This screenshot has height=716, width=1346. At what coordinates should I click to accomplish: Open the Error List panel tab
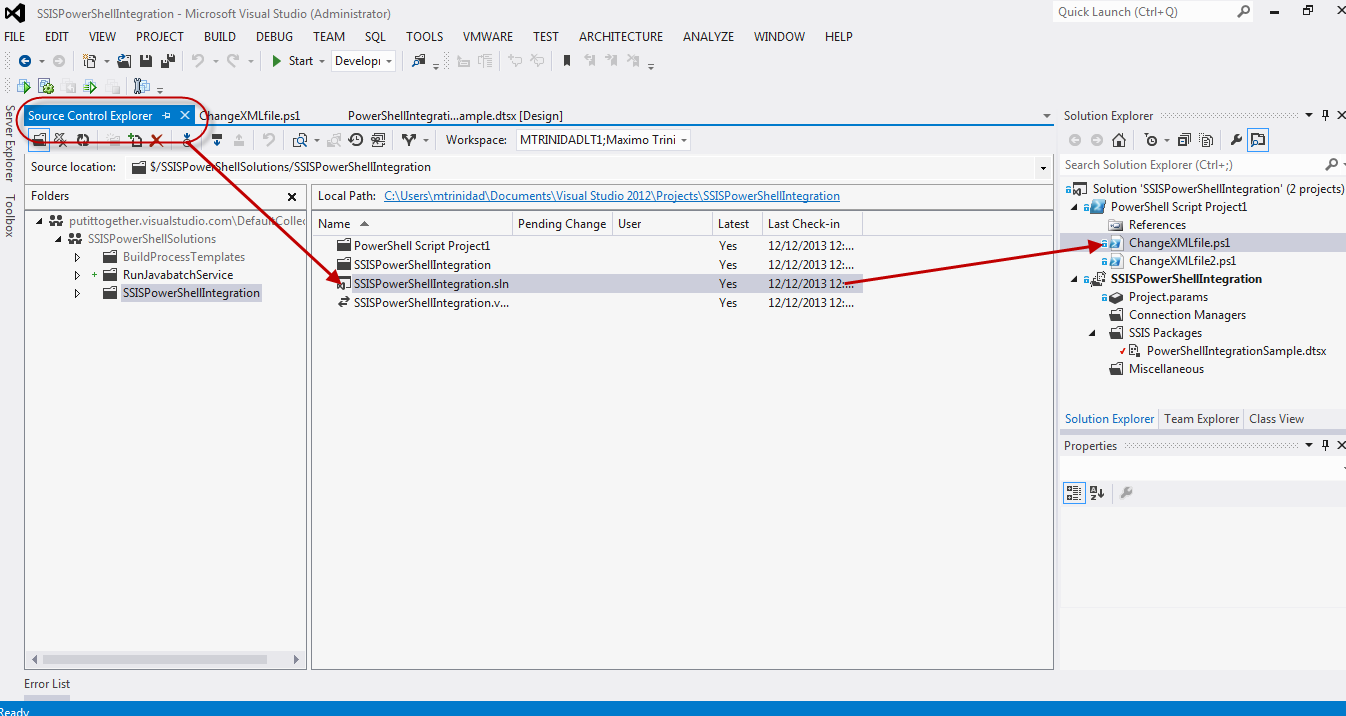[47, 684]
